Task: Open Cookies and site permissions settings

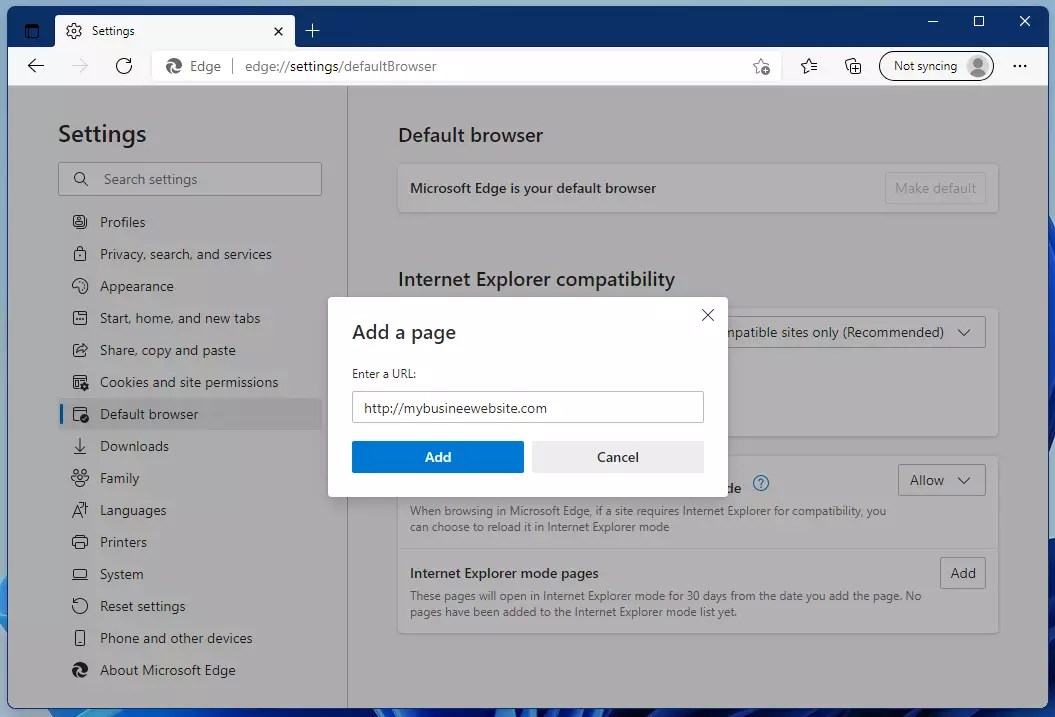Action: pyautogui.click(x=190, y=382)
